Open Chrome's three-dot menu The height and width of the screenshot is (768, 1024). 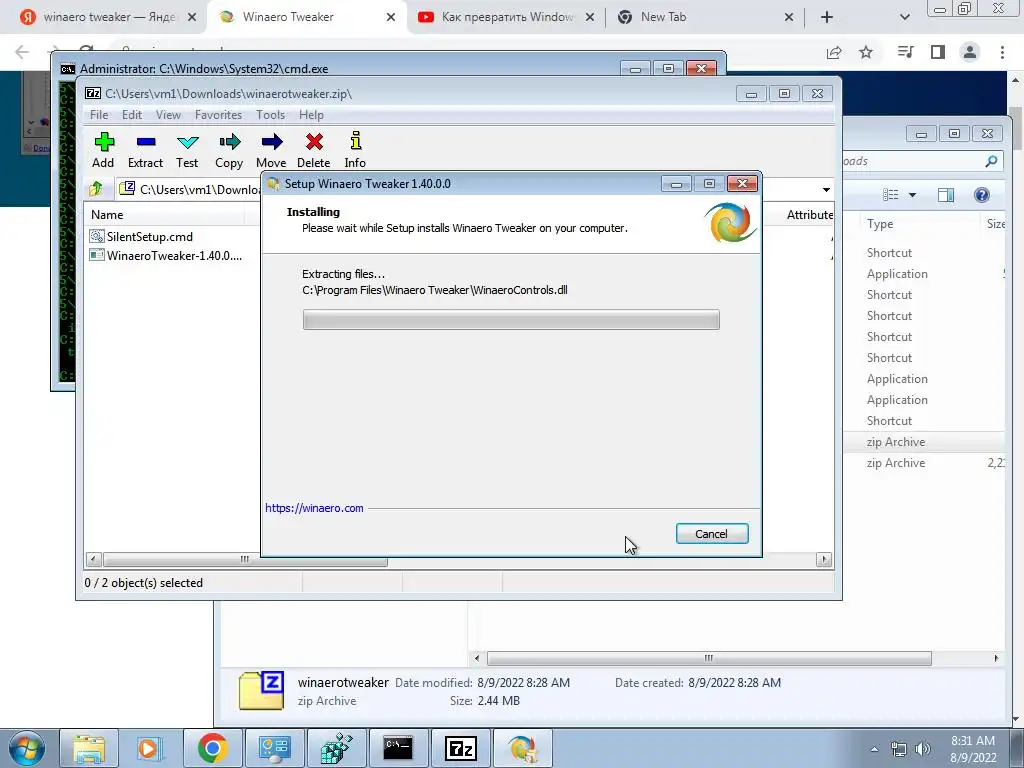[x=1002, y=52]
